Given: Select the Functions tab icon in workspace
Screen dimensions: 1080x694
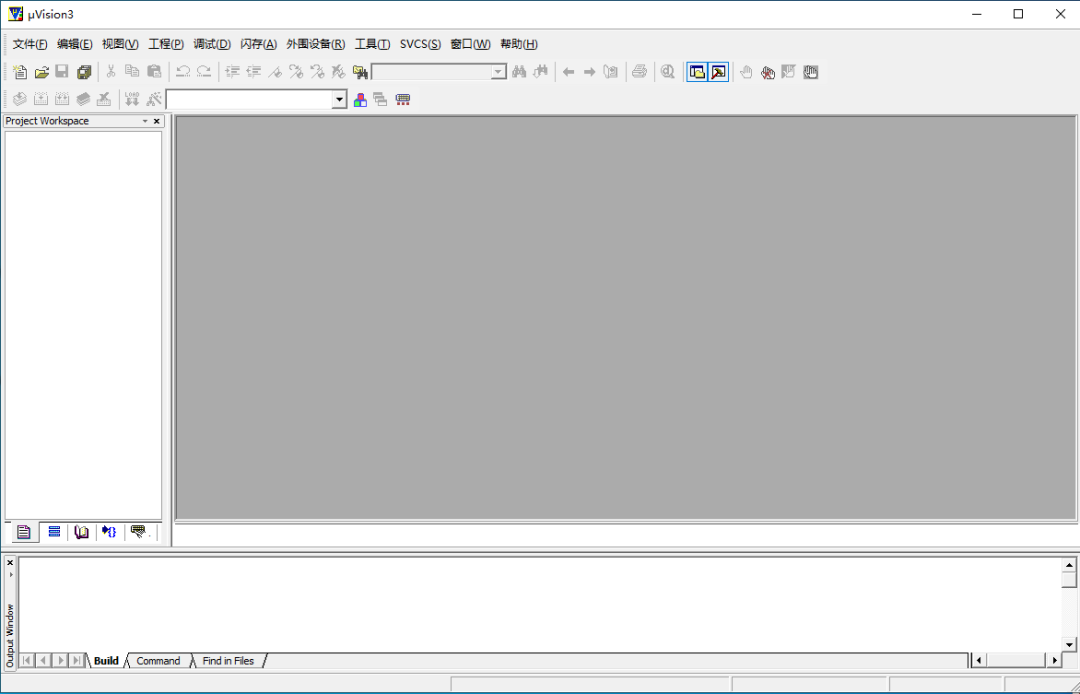Looking at the screenshot, I should 110,532.
